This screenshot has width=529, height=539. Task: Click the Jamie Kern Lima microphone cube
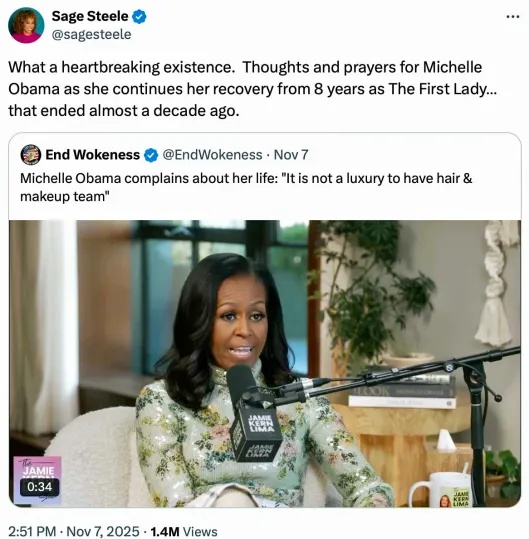tap(256, 434)
